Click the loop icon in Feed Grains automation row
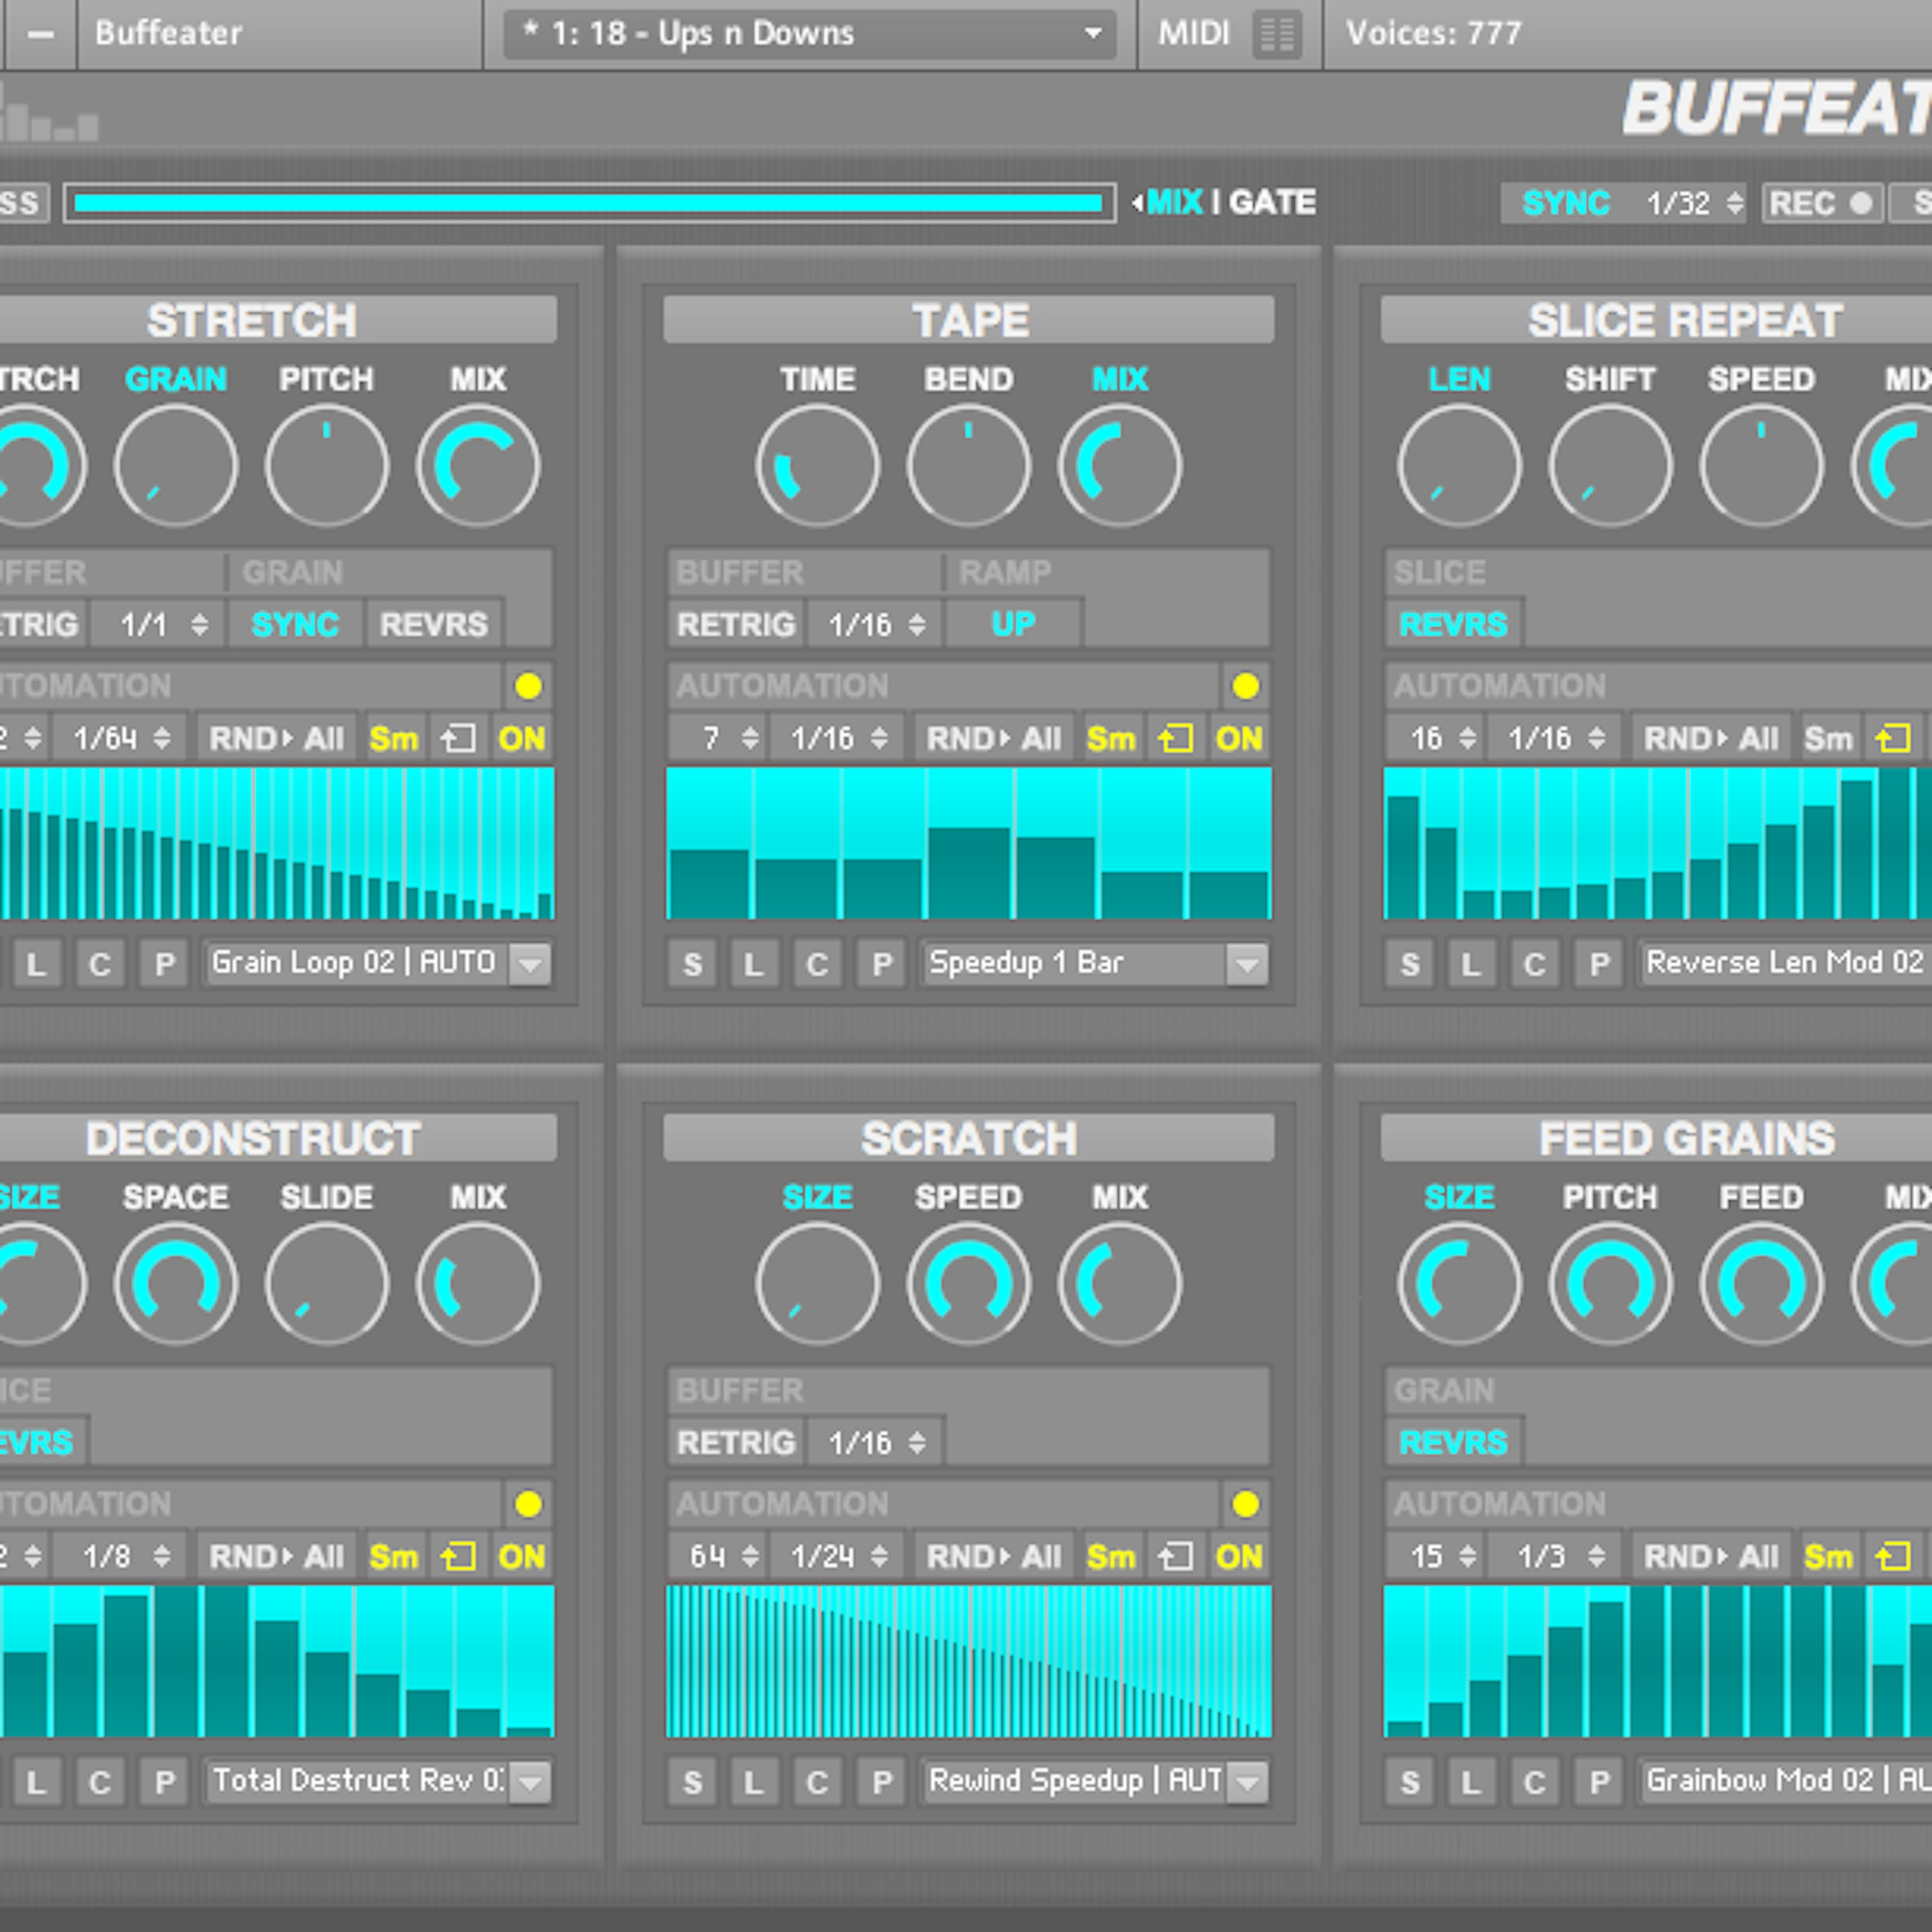Viewport: 1932px width, 1932px height. click(1893, 1557)
